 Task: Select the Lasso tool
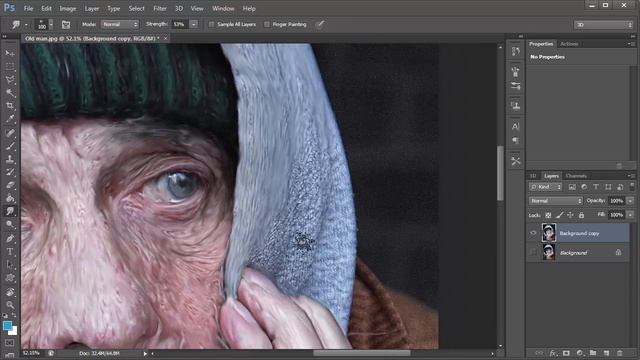(10, 80)
